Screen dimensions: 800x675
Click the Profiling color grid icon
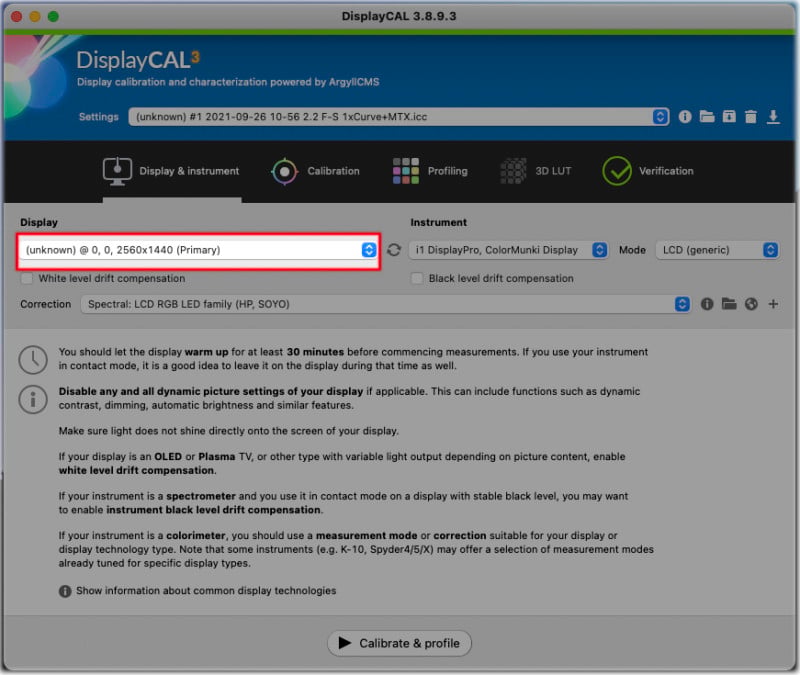pos(406,171)
